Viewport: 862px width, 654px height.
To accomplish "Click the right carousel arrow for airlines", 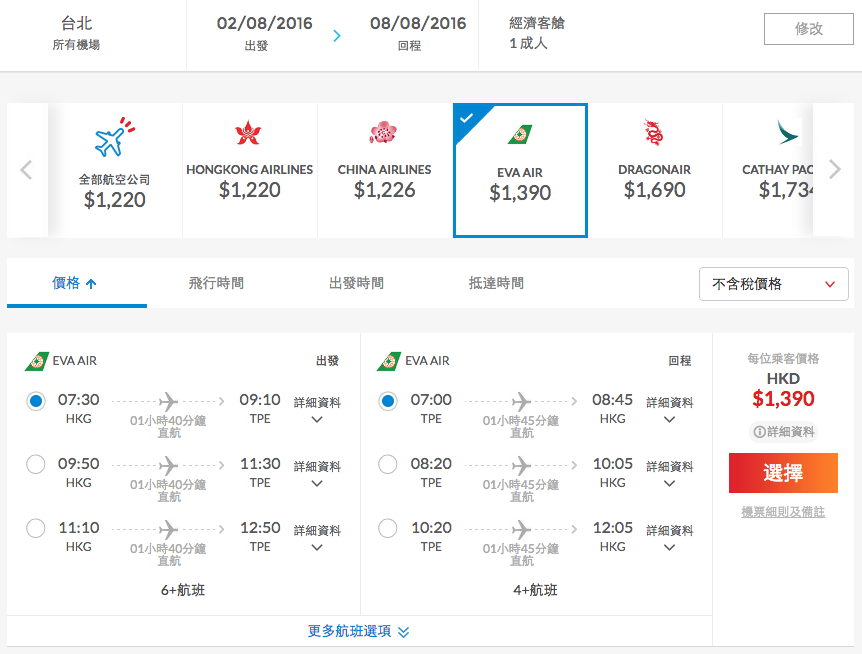I will point(835,169).
